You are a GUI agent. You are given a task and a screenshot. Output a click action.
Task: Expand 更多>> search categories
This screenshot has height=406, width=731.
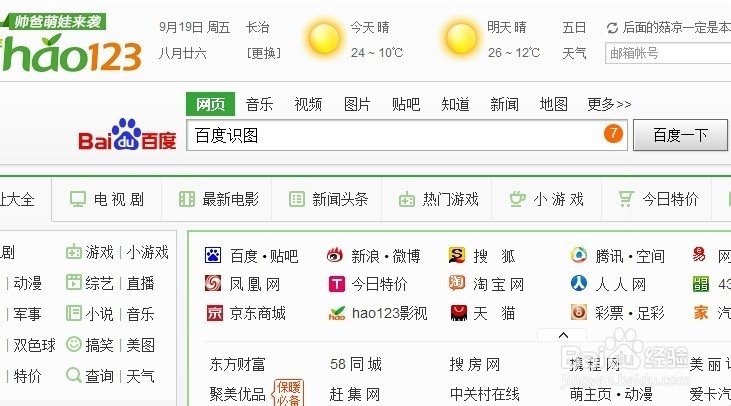pos(609,104)
